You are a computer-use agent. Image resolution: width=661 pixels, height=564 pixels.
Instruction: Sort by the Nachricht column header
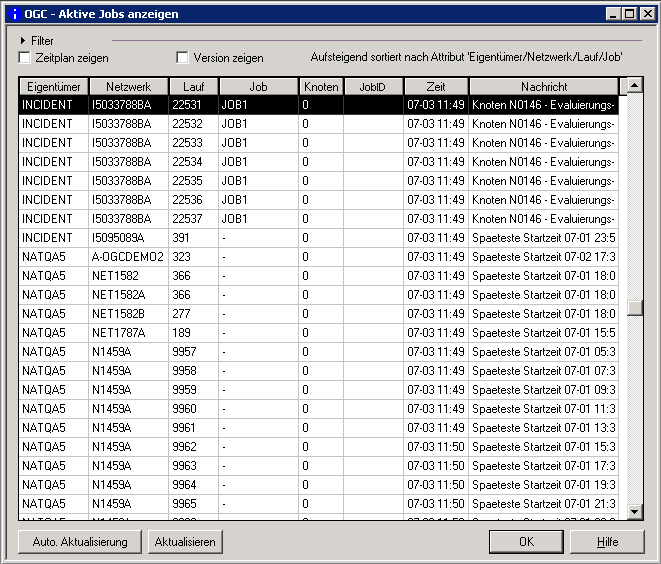(544, 86)
